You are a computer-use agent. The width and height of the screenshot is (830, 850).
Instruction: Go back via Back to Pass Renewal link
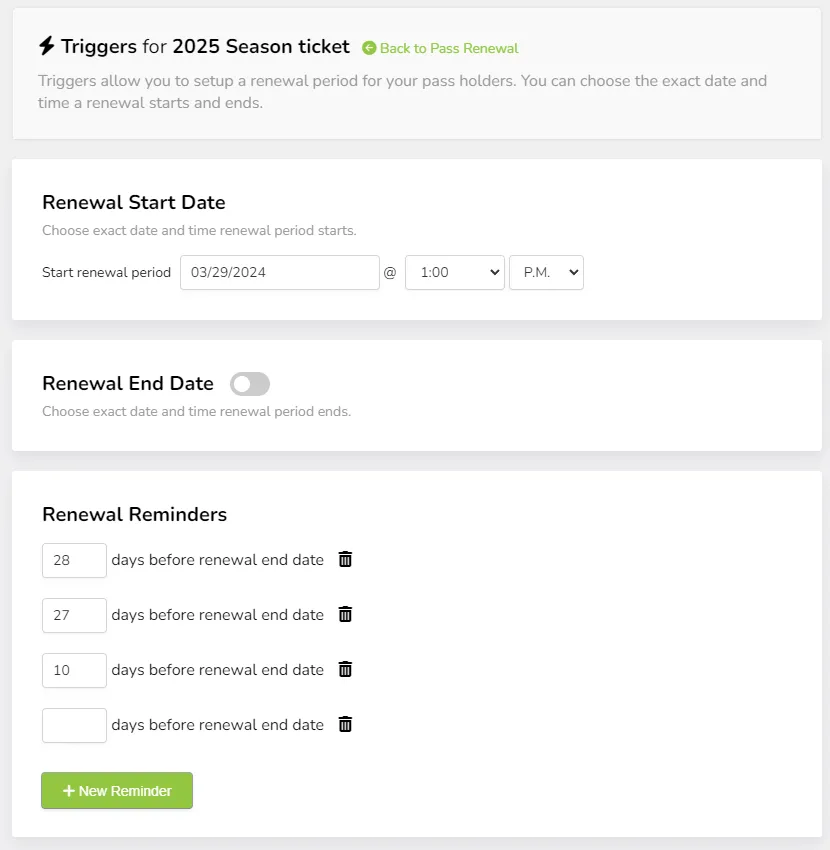449,48
